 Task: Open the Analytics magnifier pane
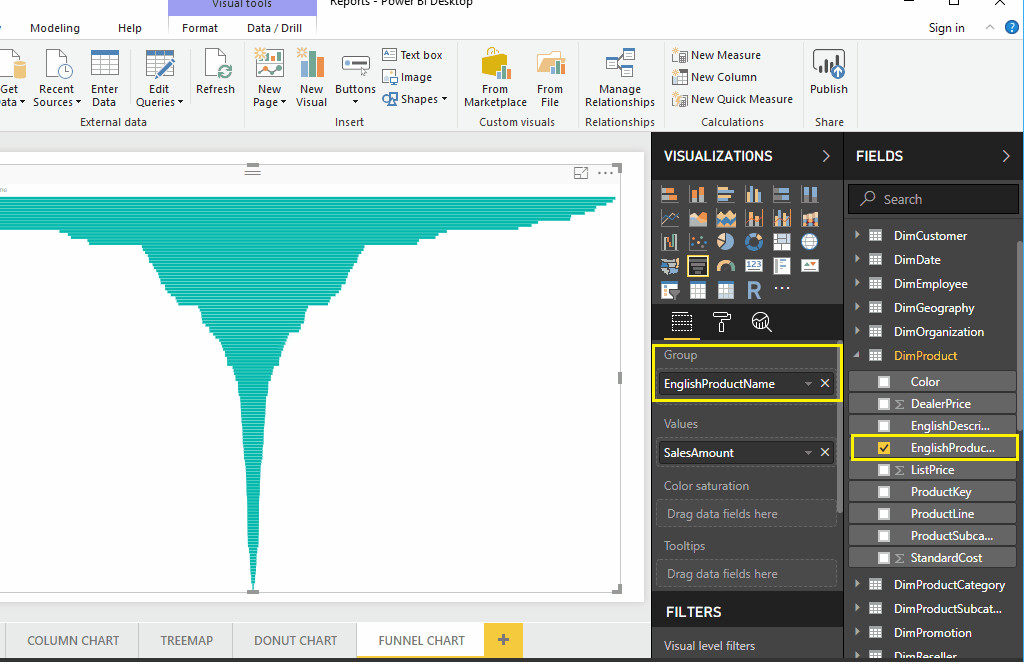point(761,321)
